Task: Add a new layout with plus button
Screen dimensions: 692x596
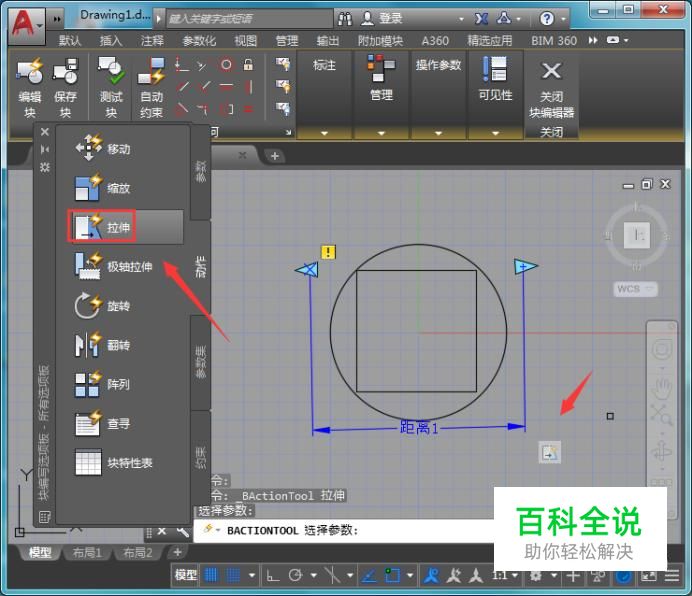Action: point(177,552)
